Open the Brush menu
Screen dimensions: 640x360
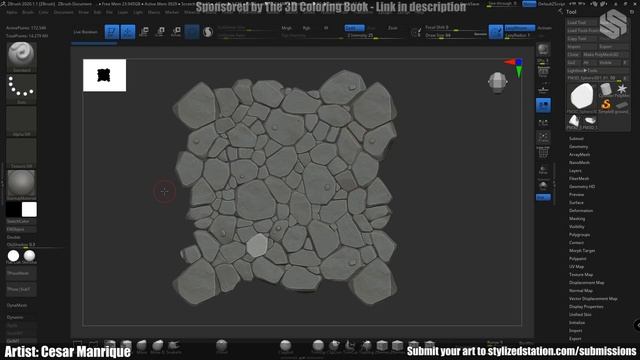click(x=28, y=13)
